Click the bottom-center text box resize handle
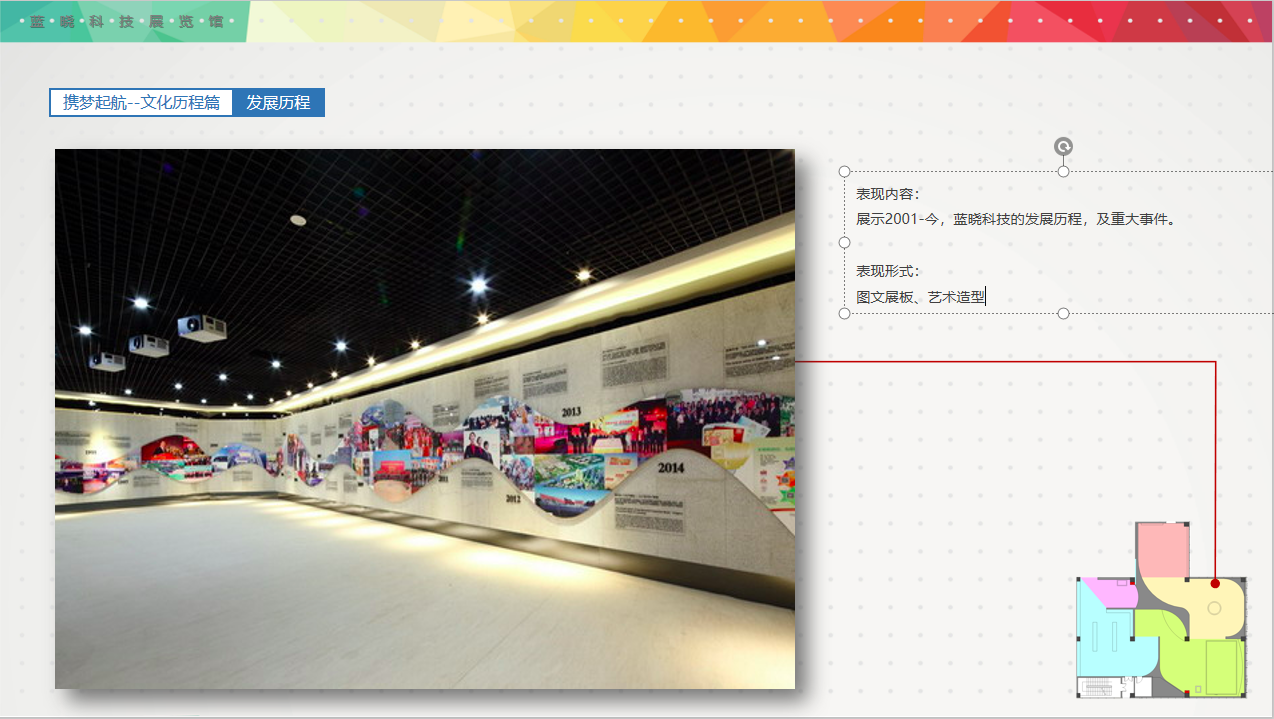Image resolution: width=1274 pixels, height=719 pixels. [x=1063, y=314]
